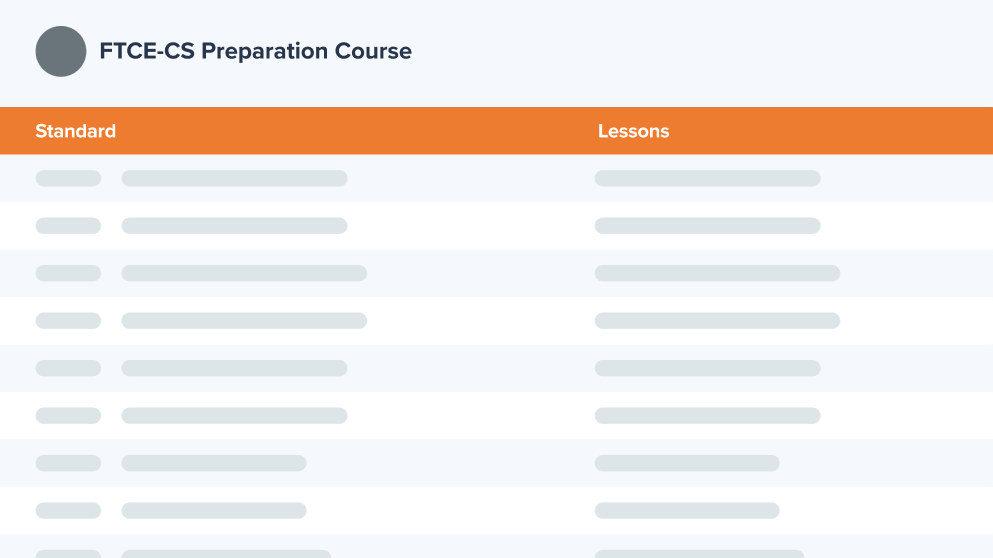
Task: Select the Standard column header
Action: coord(75,131)
